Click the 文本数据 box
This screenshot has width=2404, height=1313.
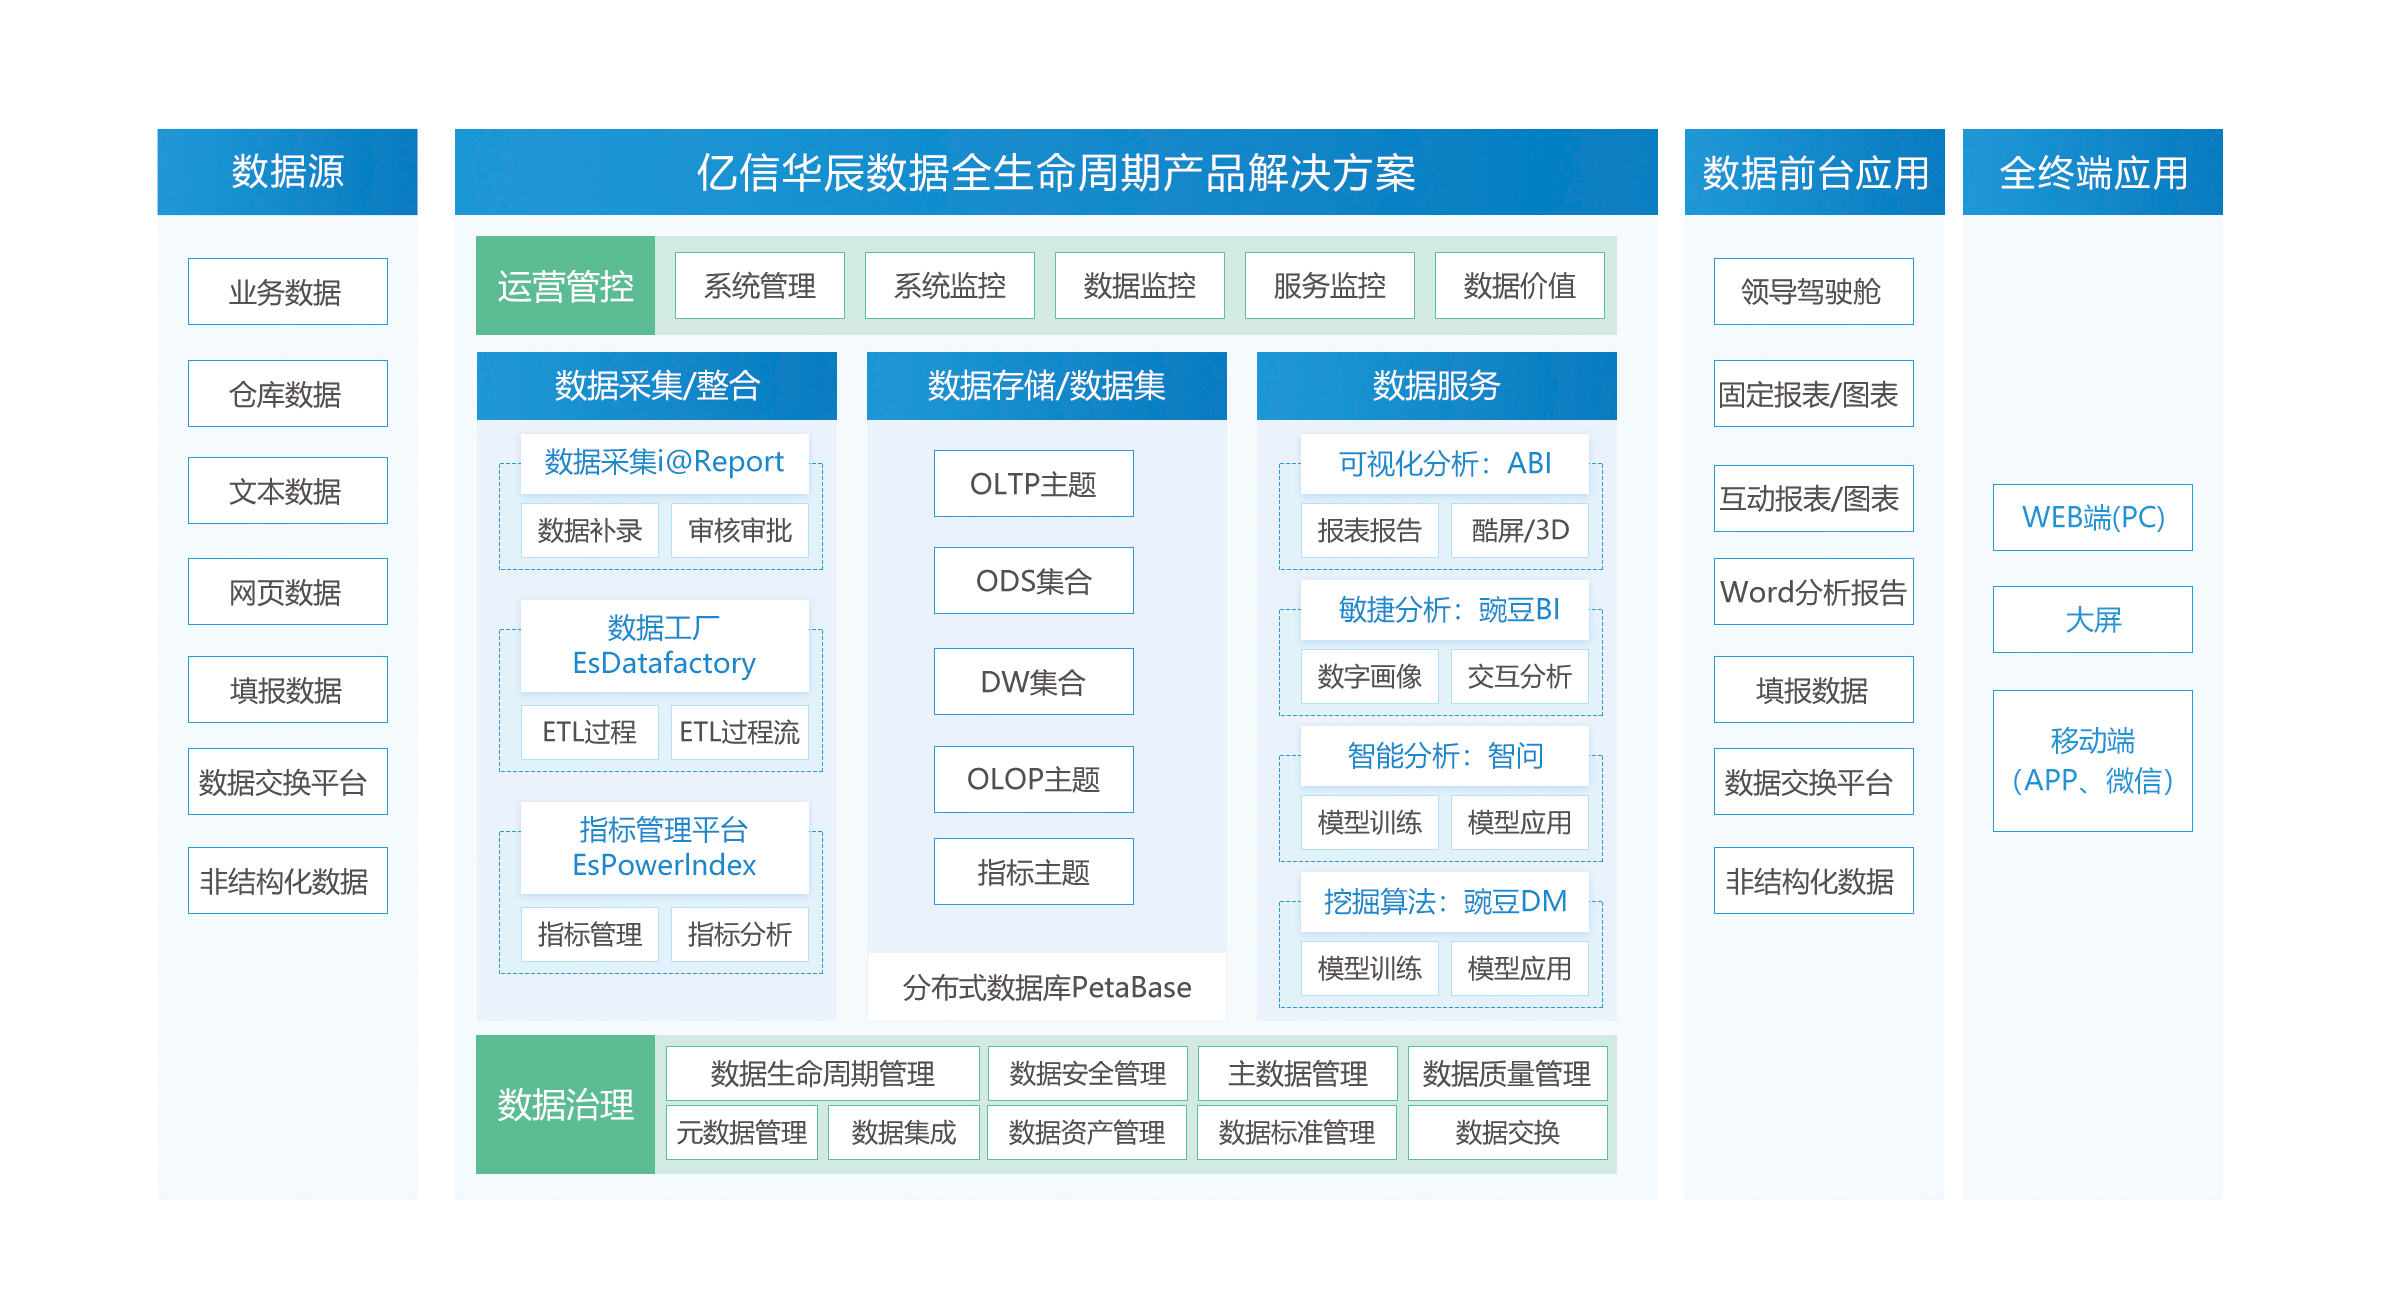(x=288, y=491)
